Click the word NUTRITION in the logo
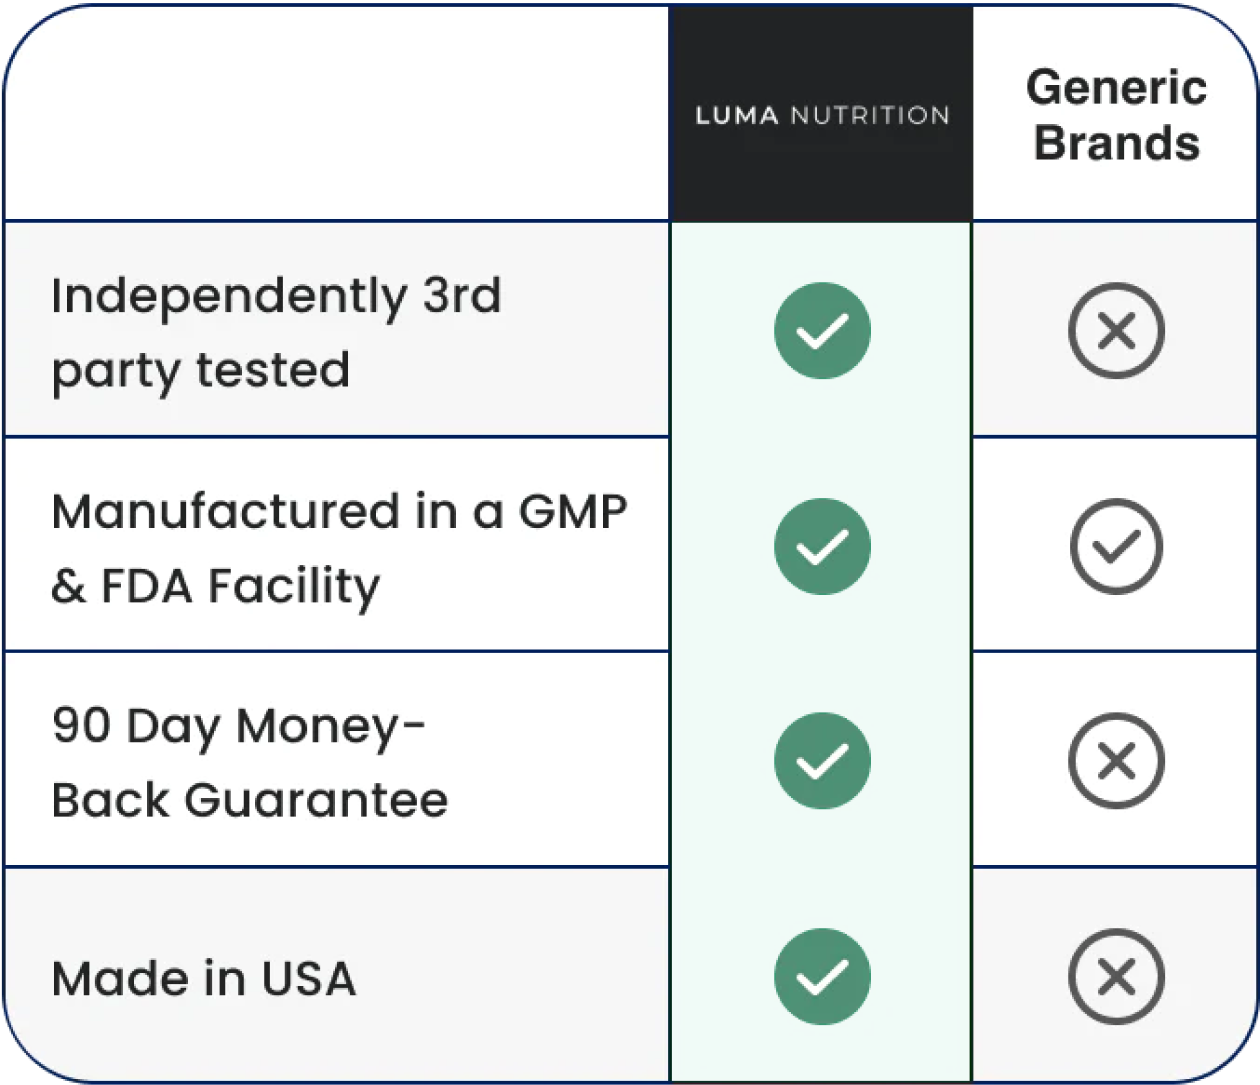 click(870, 115)
